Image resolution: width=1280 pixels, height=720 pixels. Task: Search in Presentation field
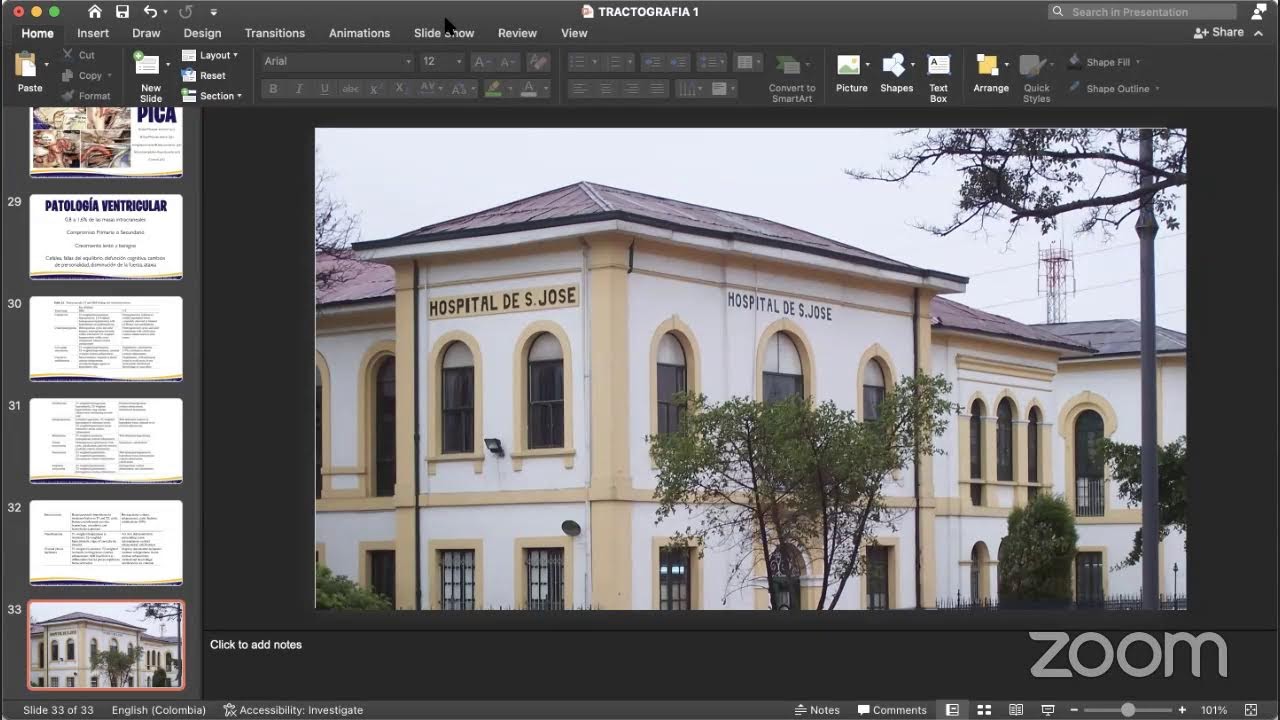(x=1142, y=12)
